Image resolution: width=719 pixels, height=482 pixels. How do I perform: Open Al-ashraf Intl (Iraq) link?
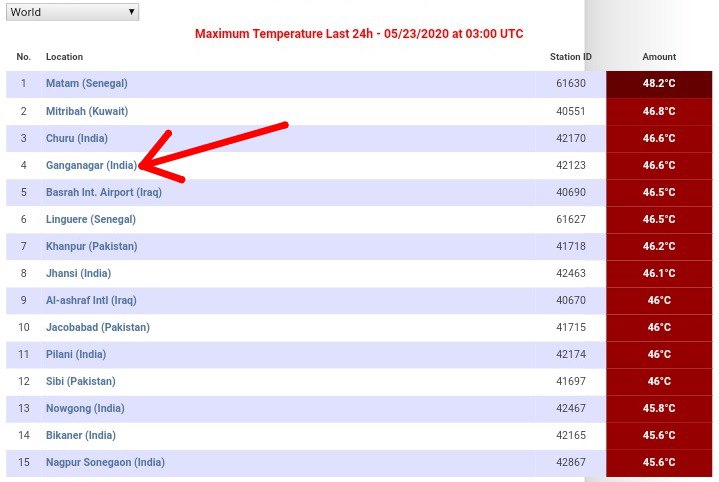tap(91, 301)
